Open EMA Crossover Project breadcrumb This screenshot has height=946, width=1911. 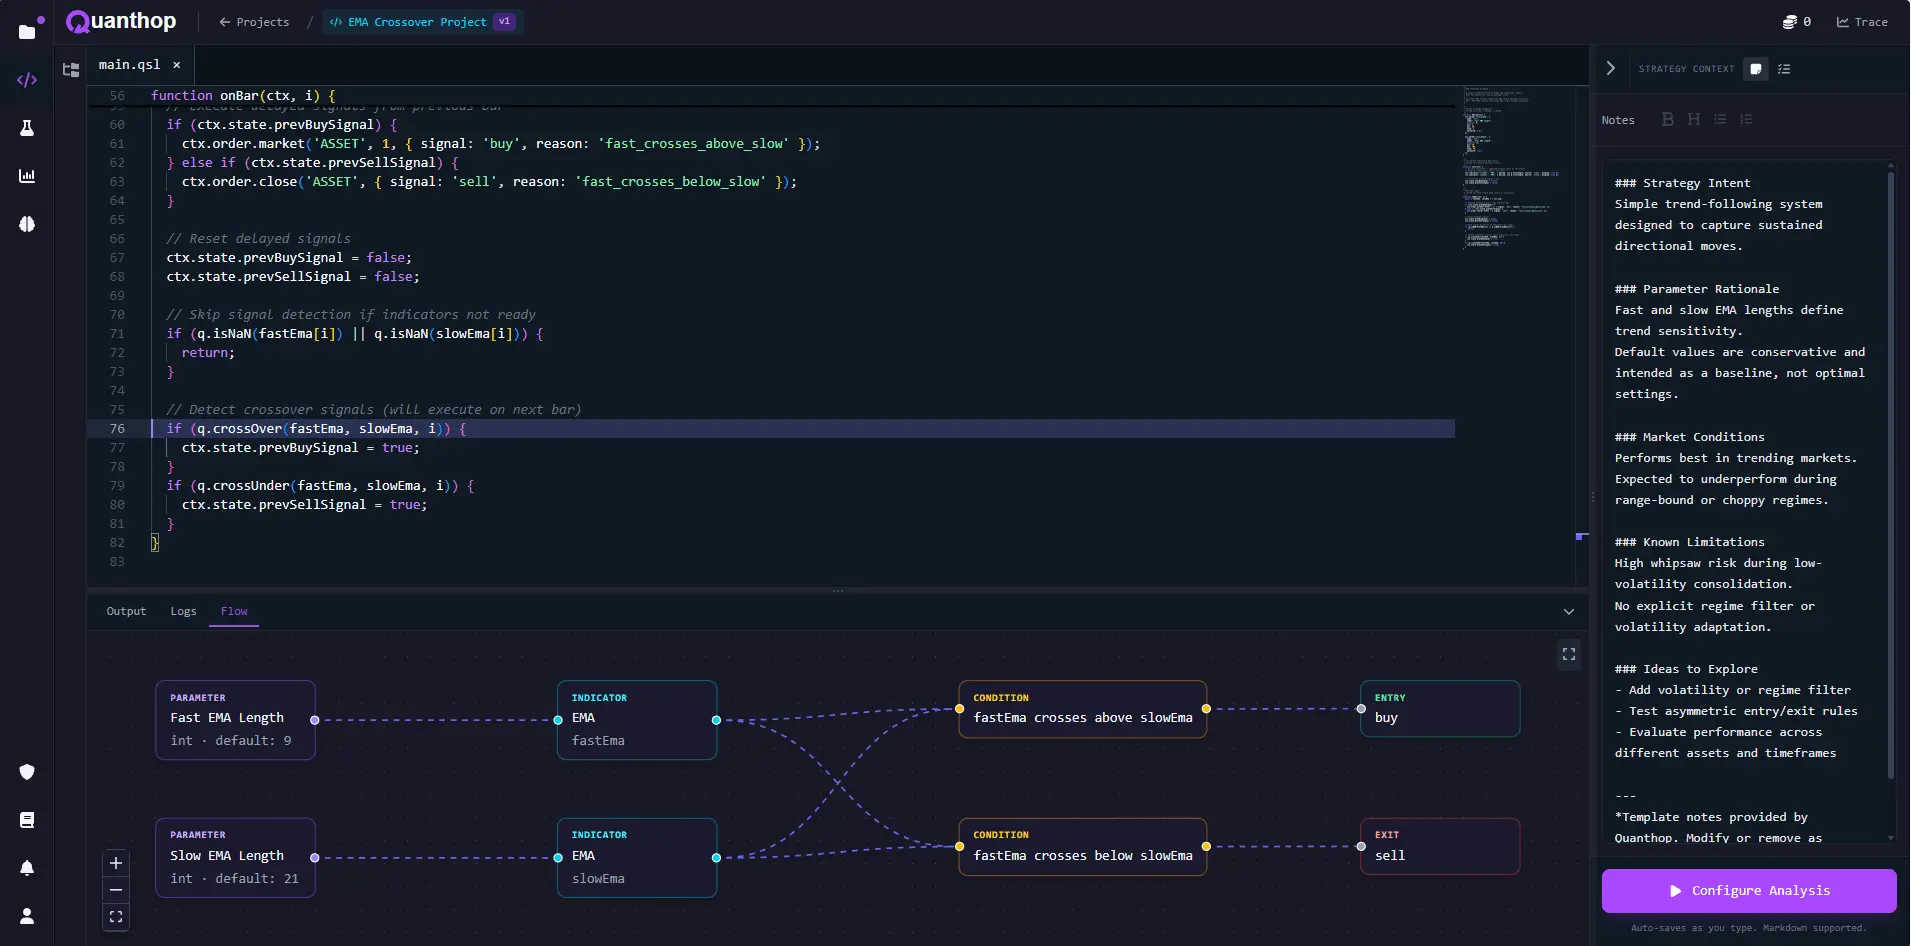(x=417, y=22)
